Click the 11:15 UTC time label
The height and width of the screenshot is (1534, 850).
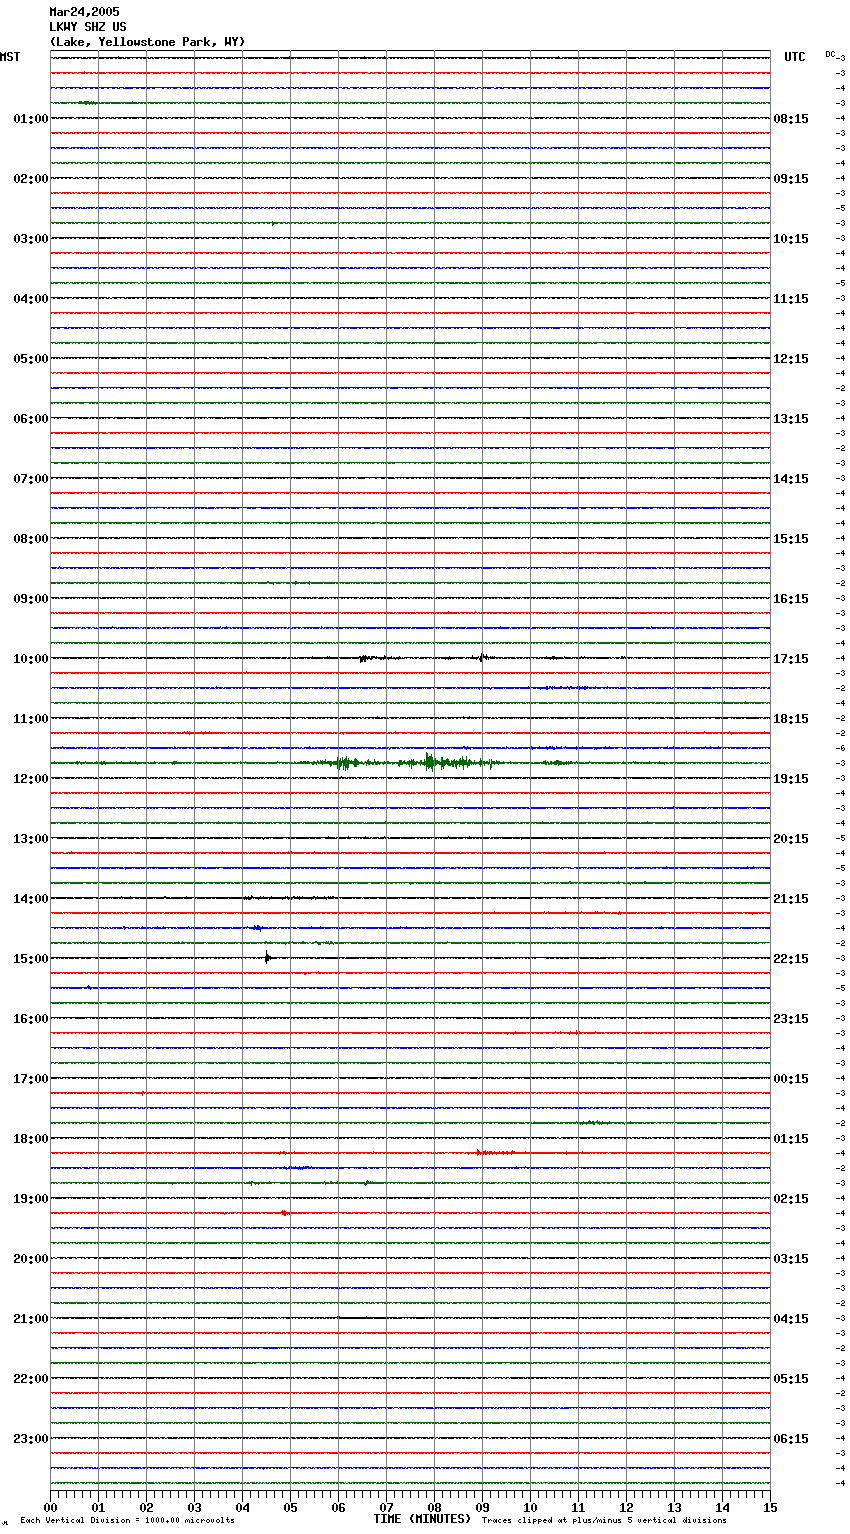(x=791, y=299)
